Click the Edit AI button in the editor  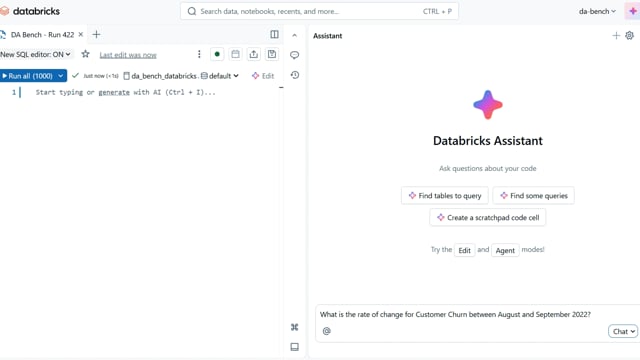[x=263, y=76]
